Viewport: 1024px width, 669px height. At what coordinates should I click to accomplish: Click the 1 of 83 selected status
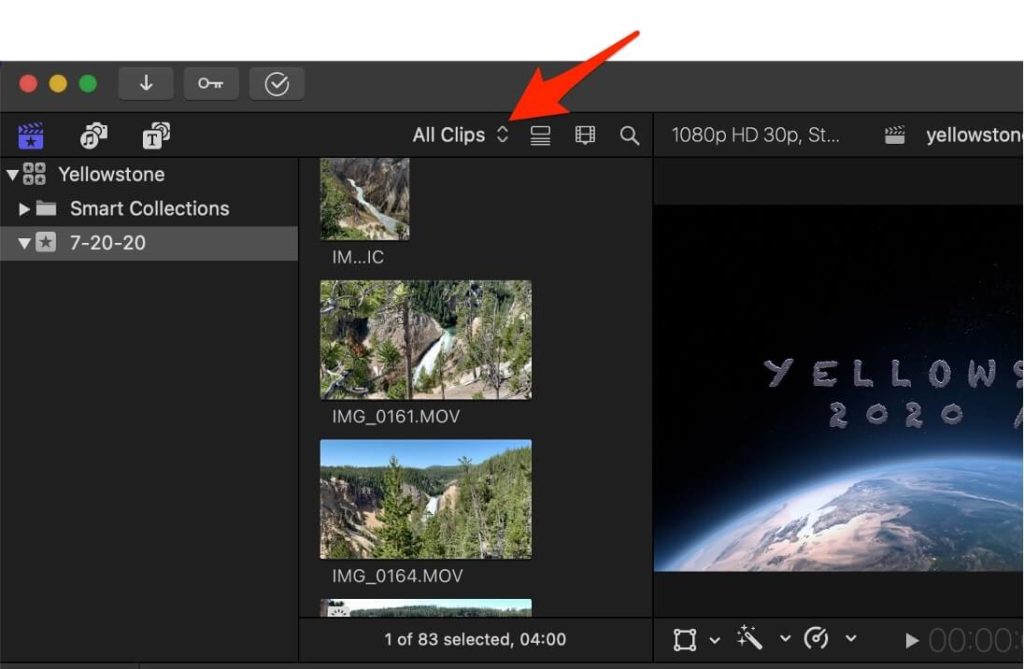[x=475, y=640]
